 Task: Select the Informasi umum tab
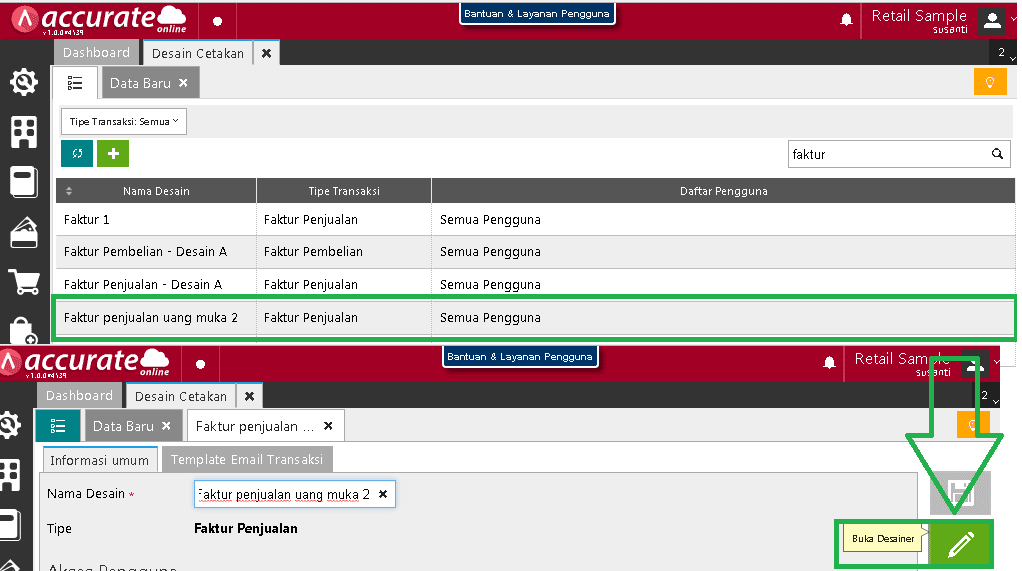pos(99,460)
